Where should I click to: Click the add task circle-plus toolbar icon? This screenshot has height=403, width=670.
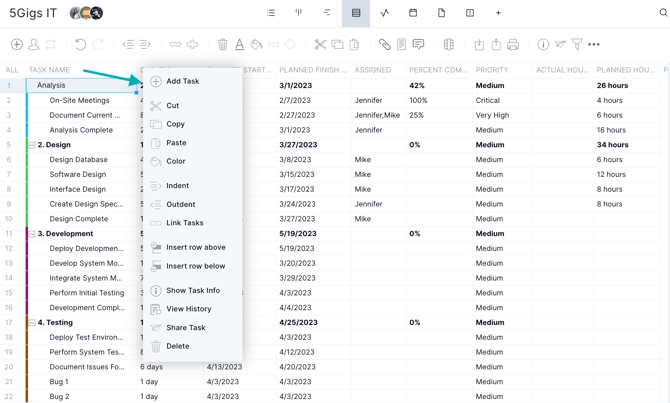coord(17,44)
